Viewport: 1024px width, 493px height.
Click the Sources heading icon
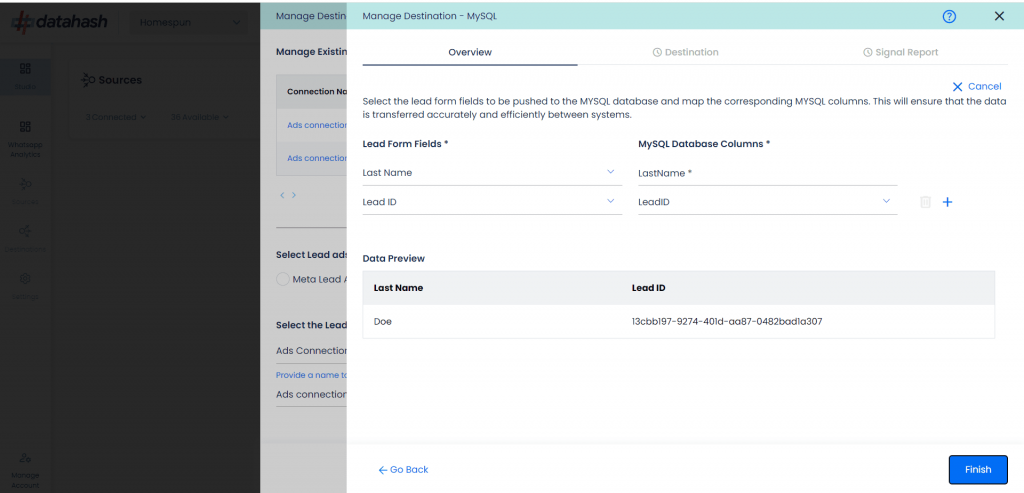coord(88,80)
